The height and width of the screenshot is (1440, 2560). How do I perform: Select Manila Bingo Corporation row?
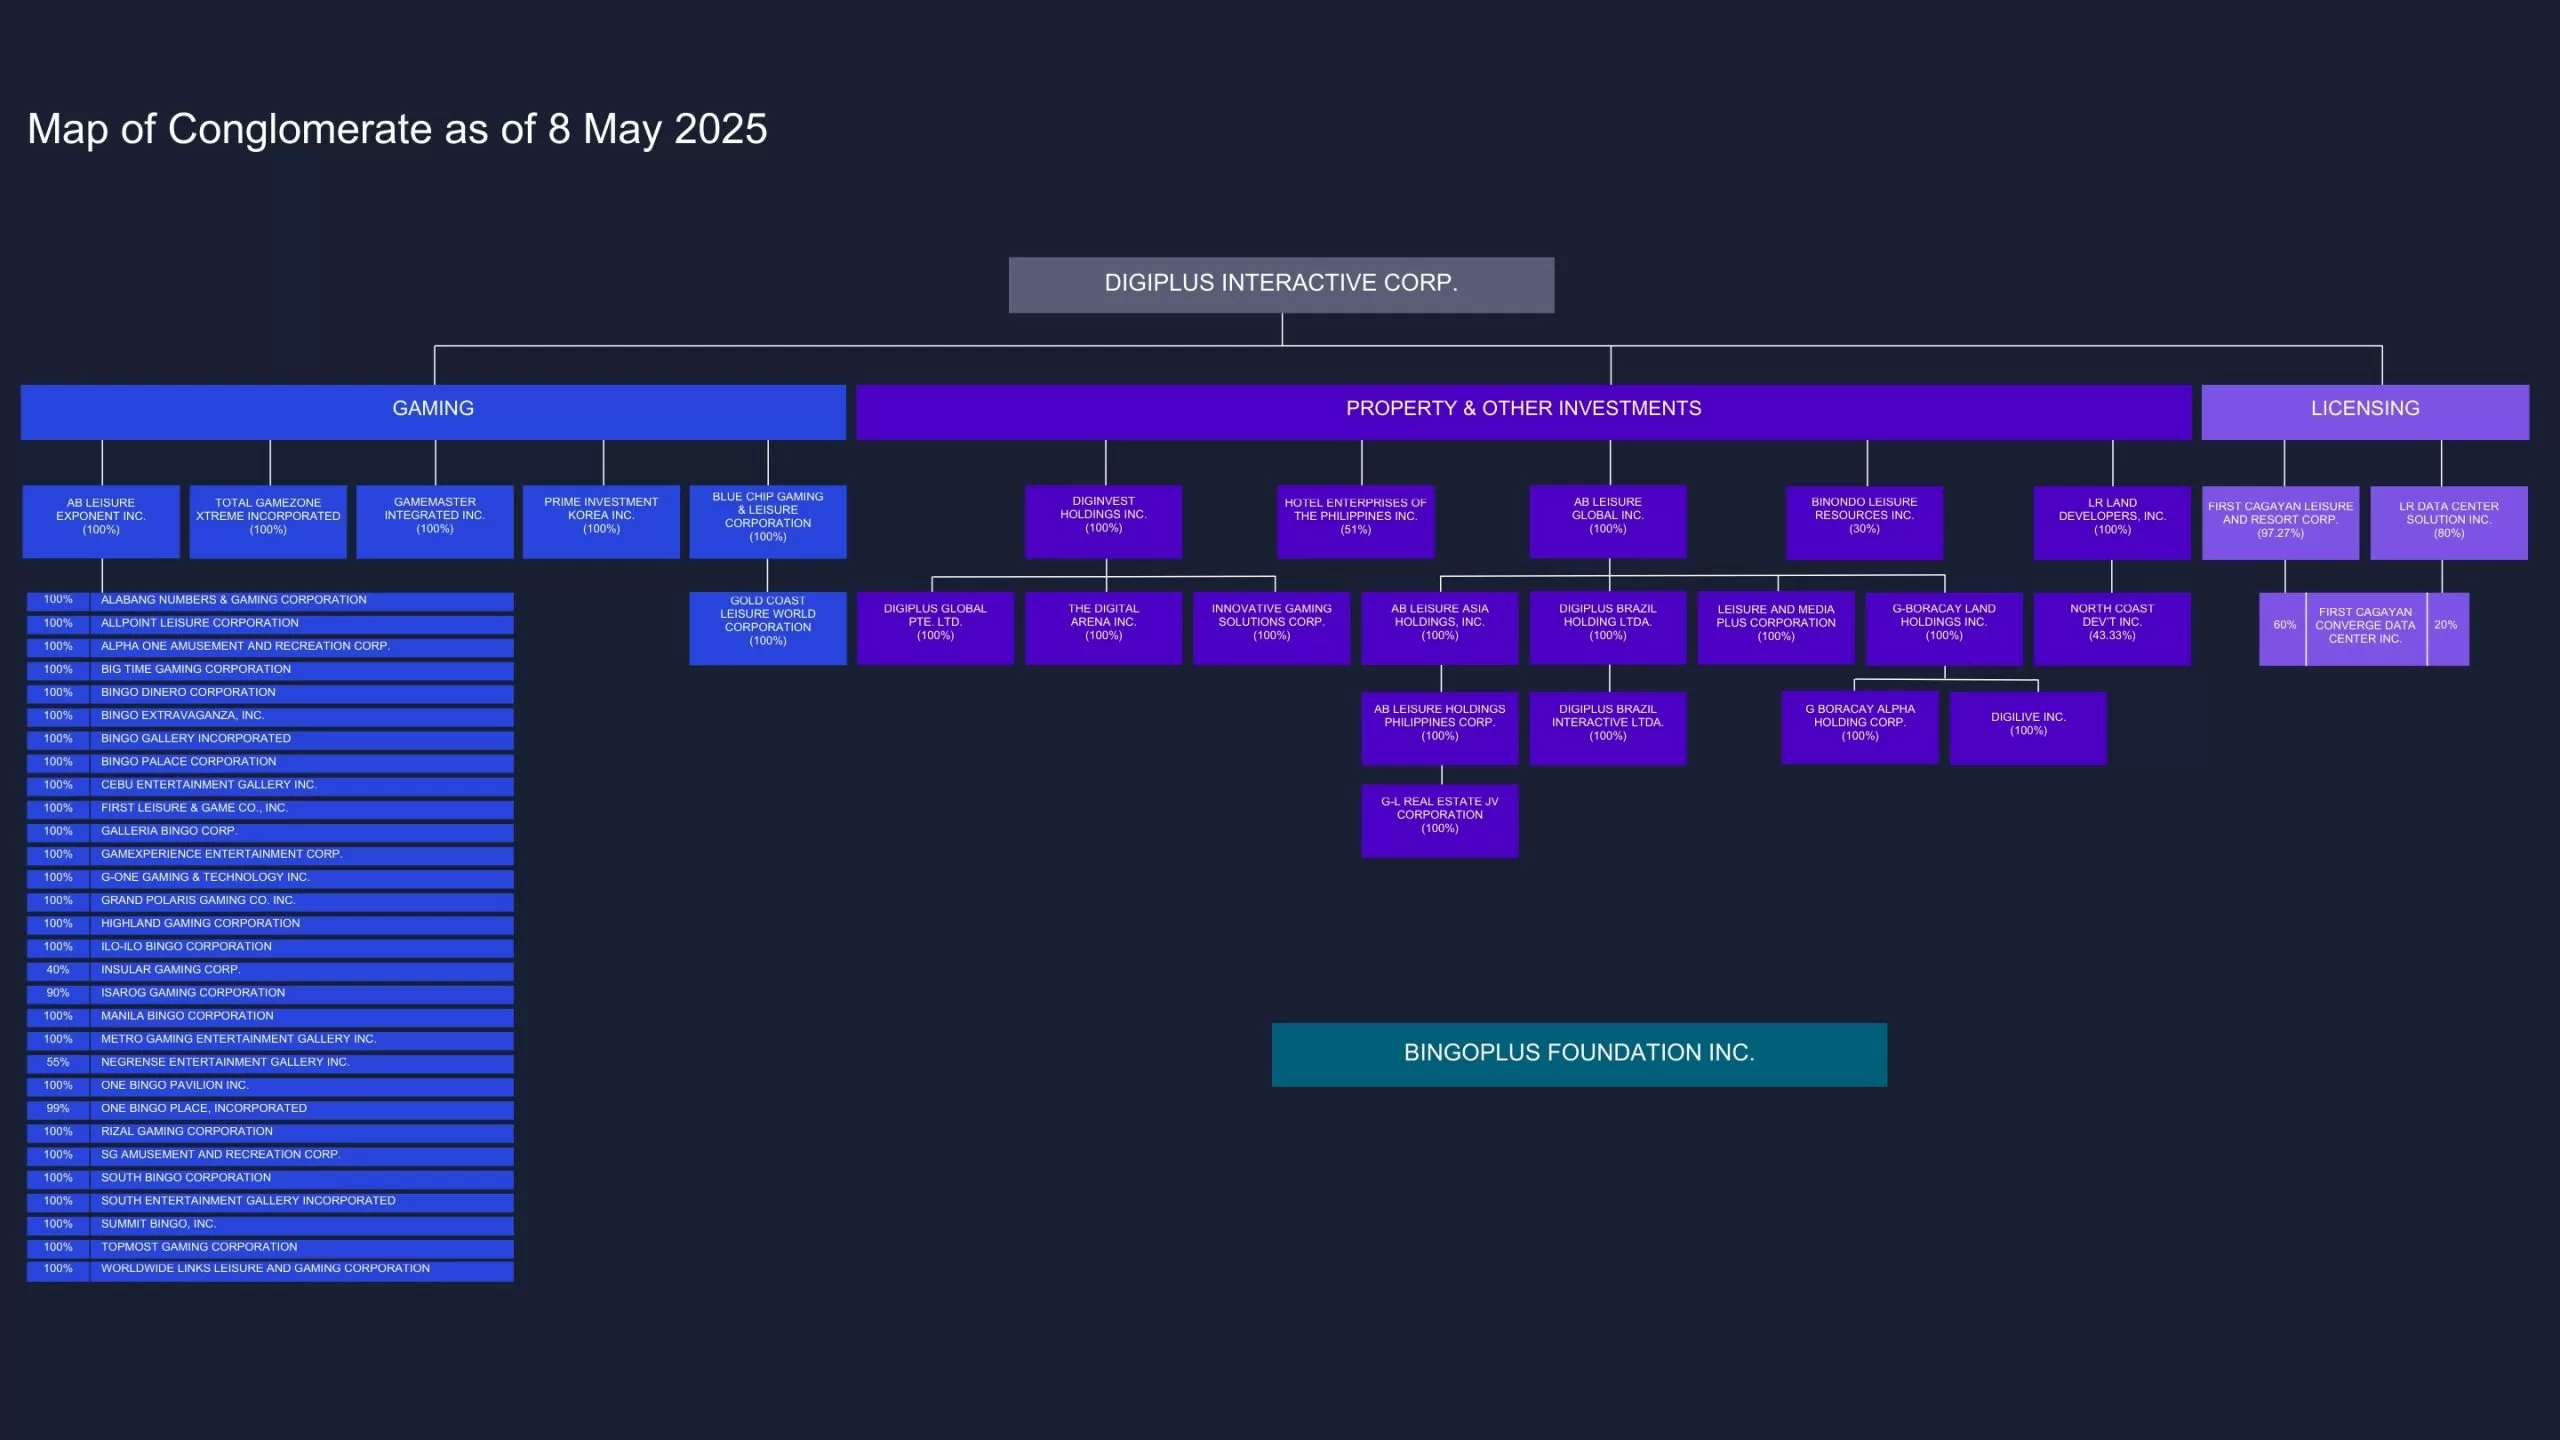[x=270, y=1017]
